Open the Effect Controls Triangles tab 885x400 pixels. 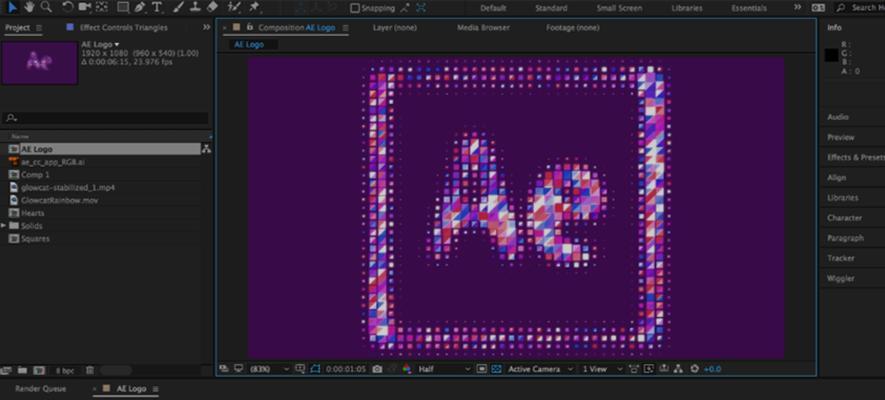(124, 28)
